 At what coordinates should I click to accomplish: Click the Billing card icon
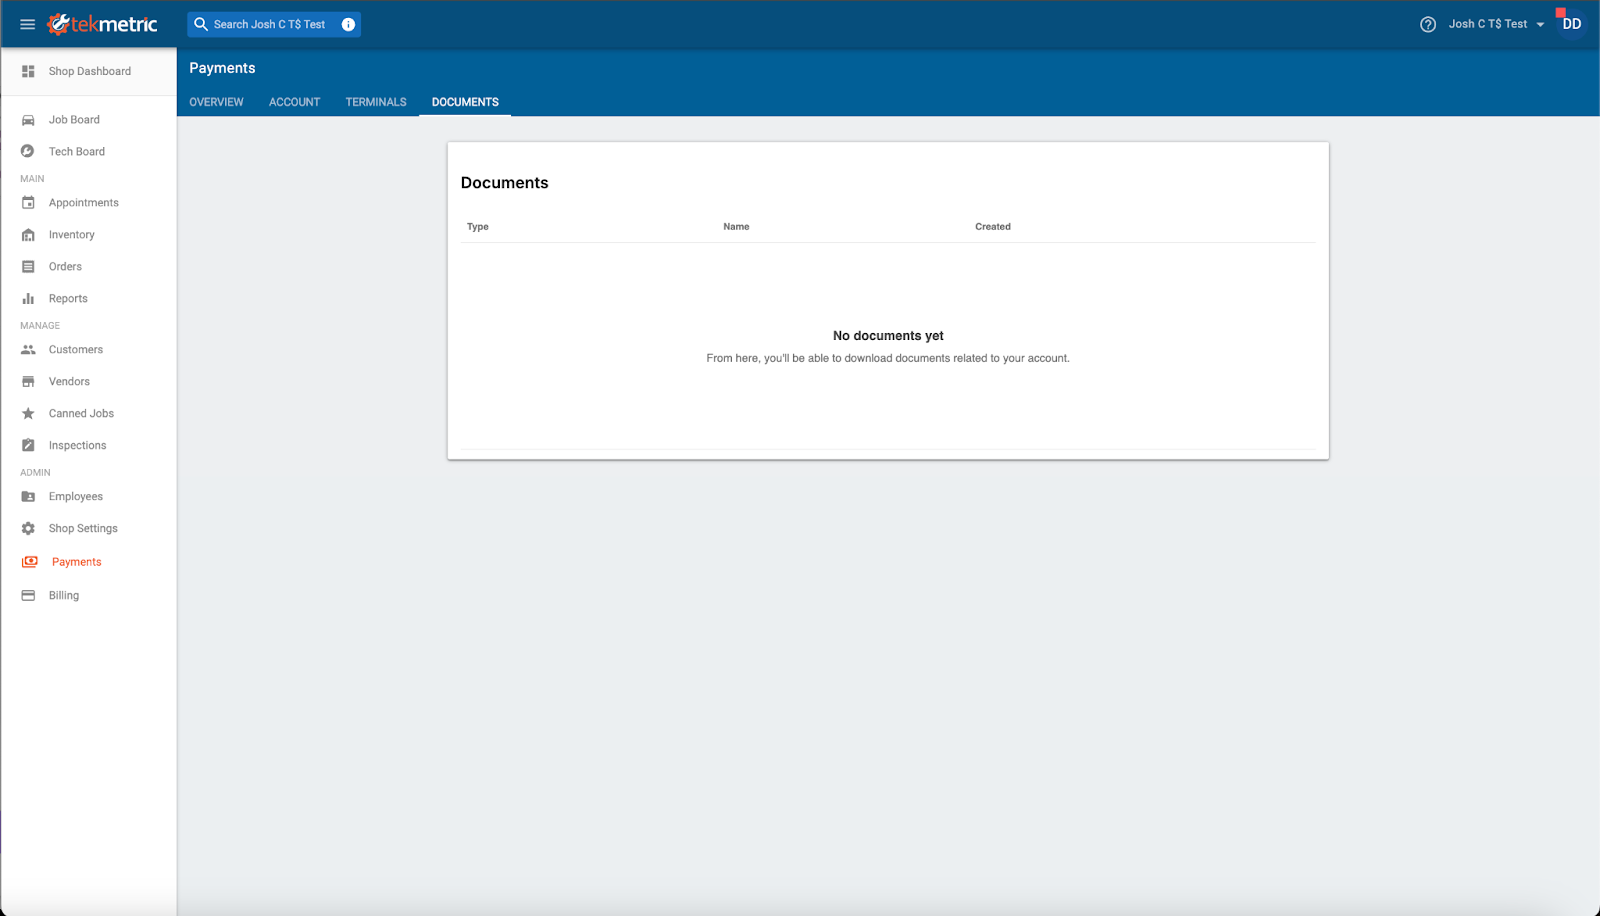click(28, 595)
